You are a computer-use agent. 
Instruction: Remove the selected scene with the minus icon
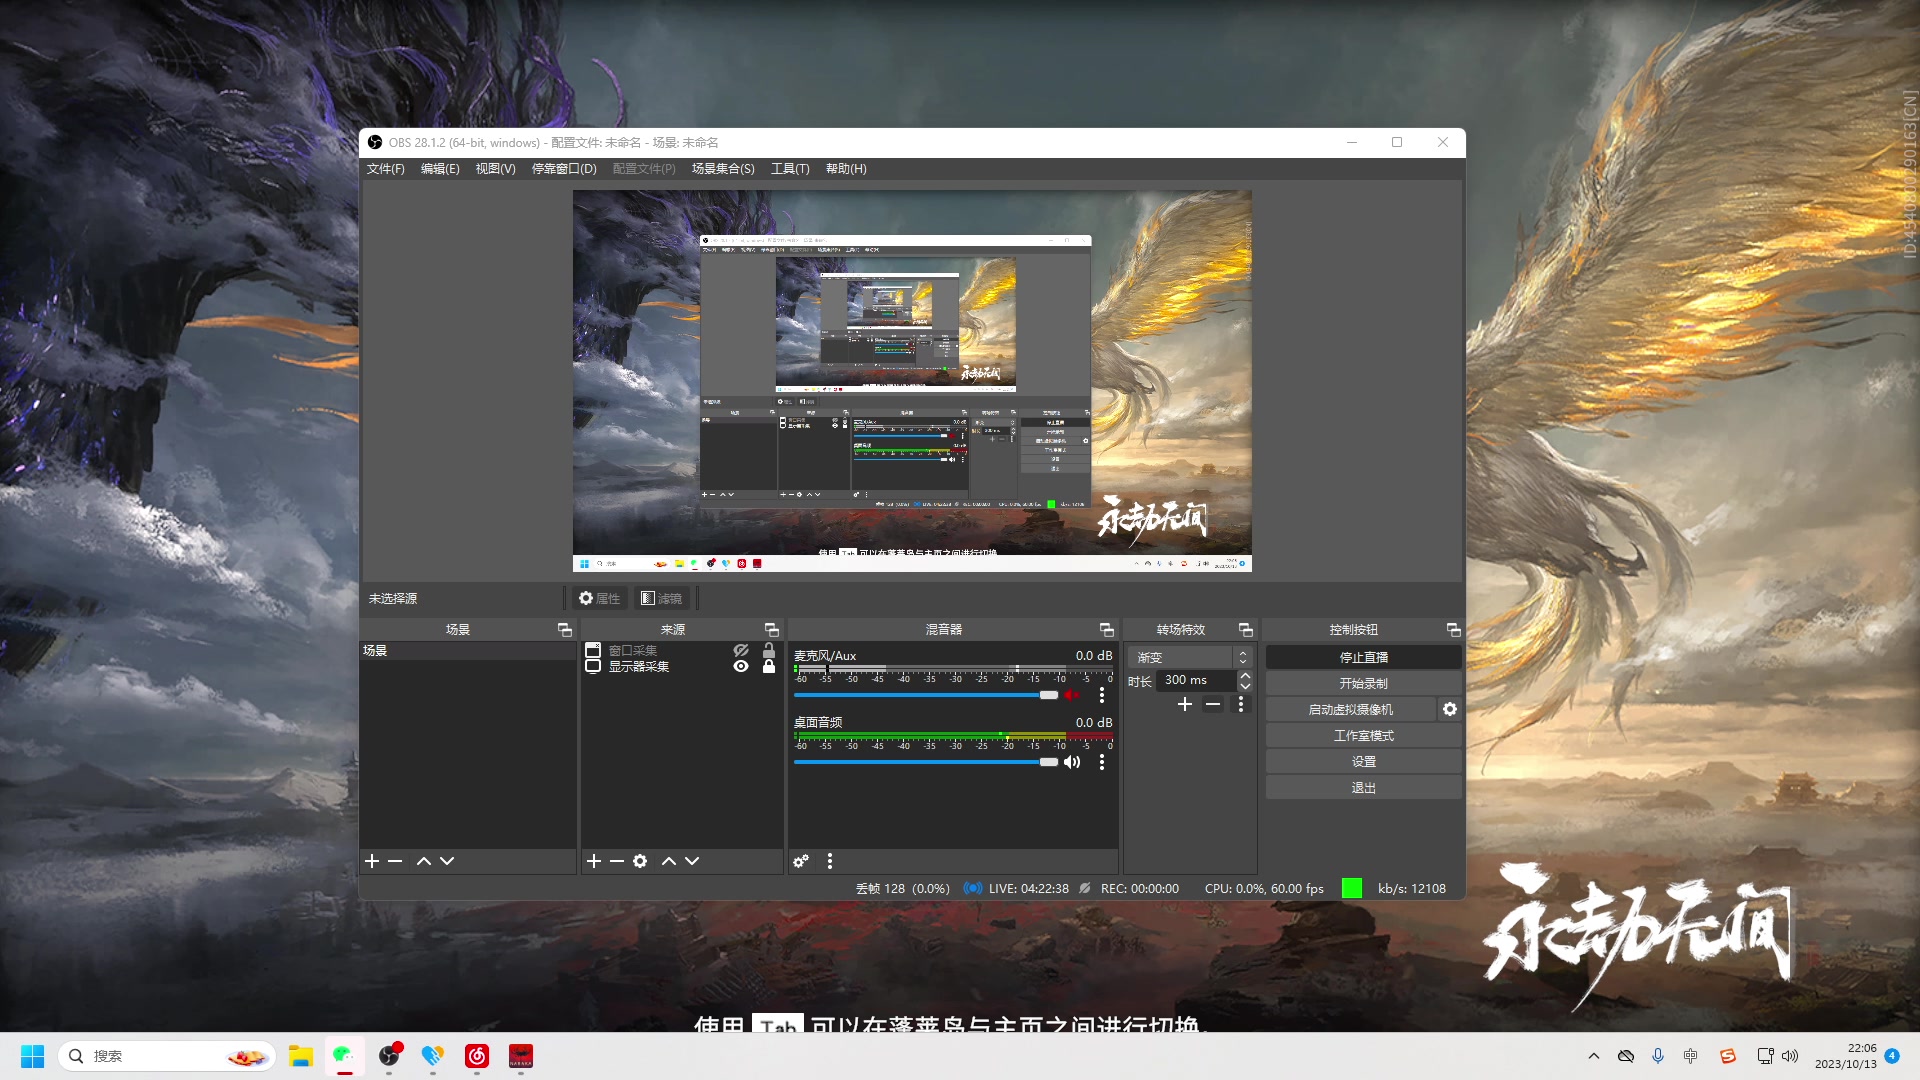pos(395,861)
